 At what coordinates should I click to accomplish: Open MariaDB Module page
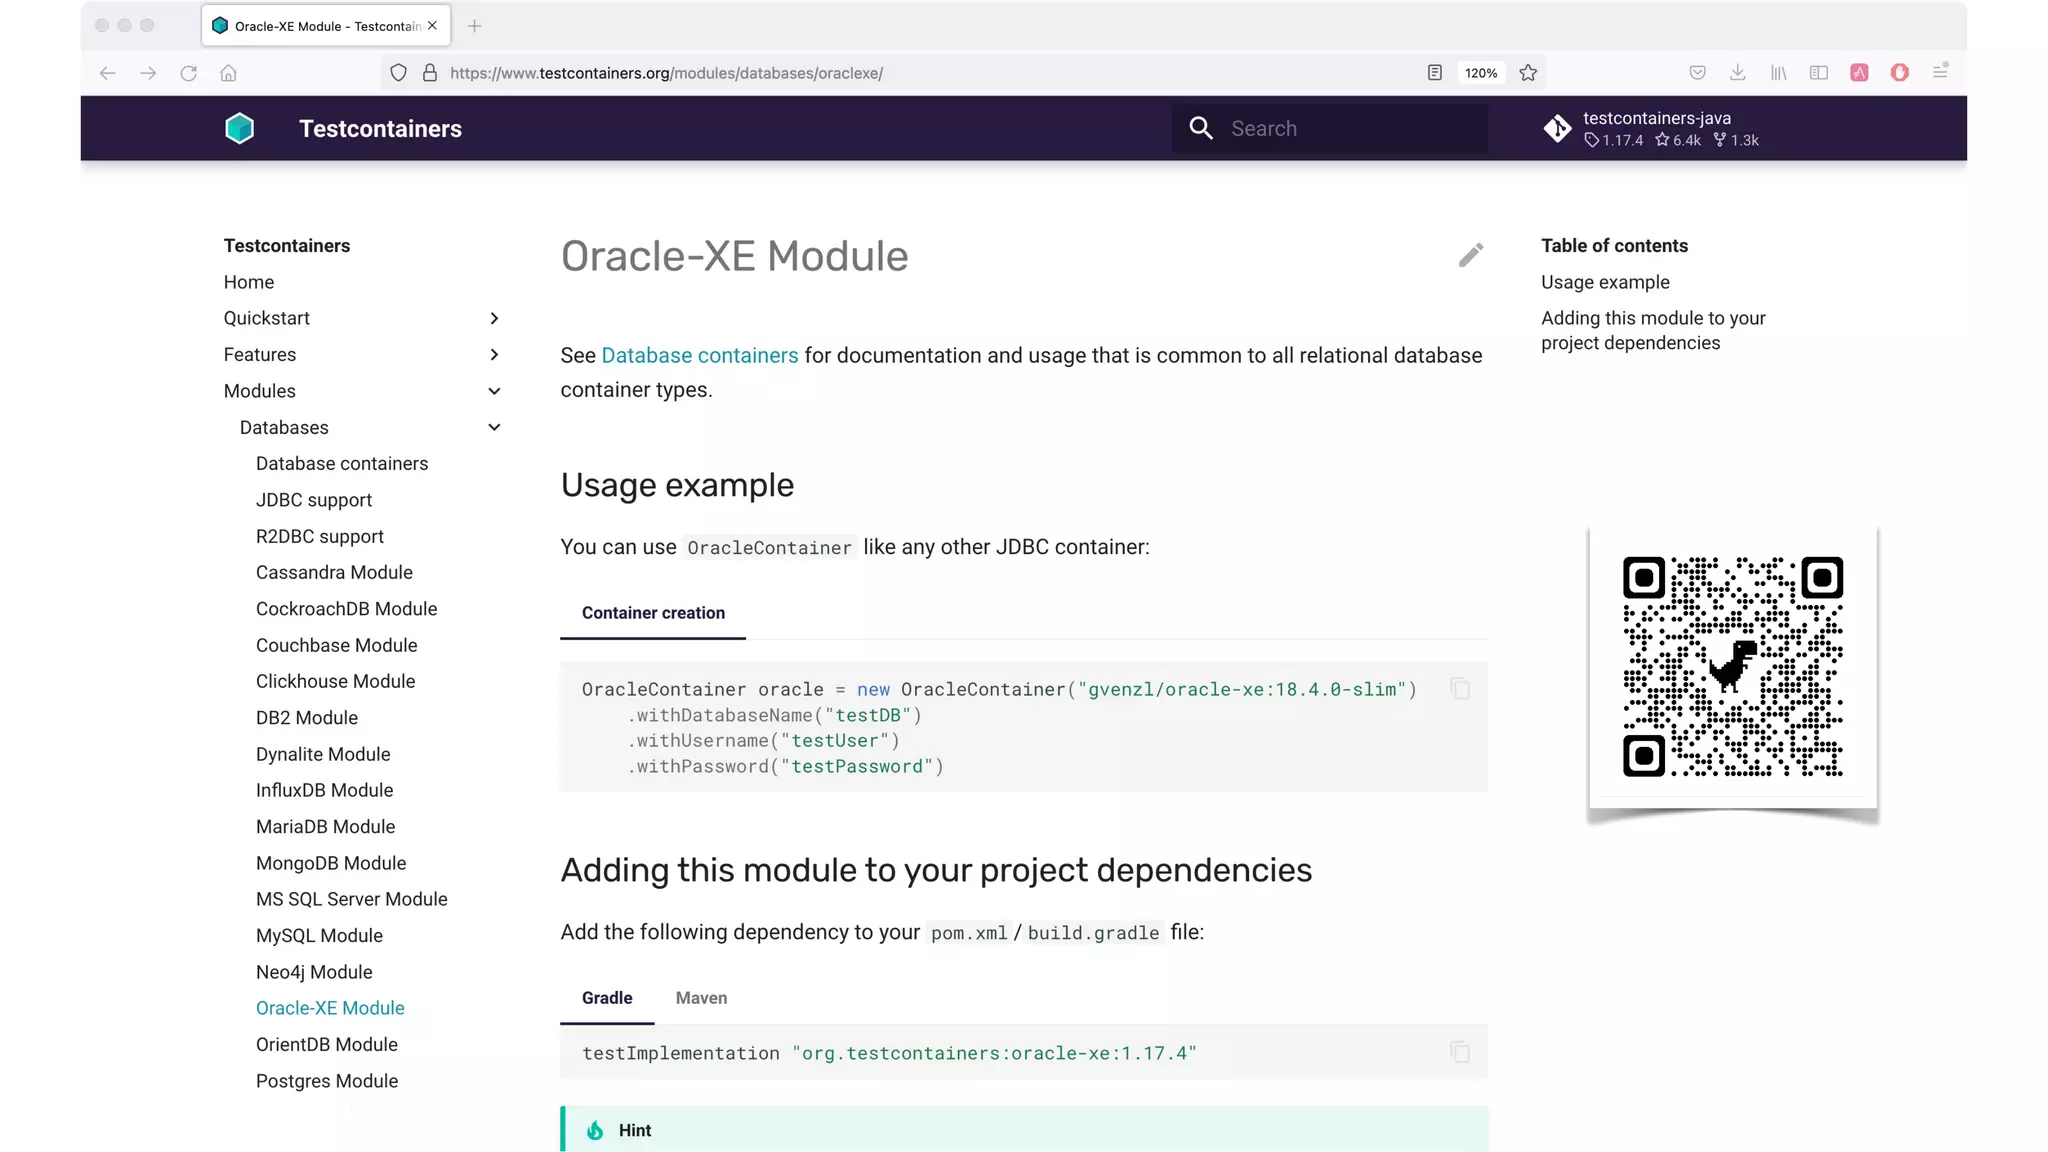tap(326, 827)
